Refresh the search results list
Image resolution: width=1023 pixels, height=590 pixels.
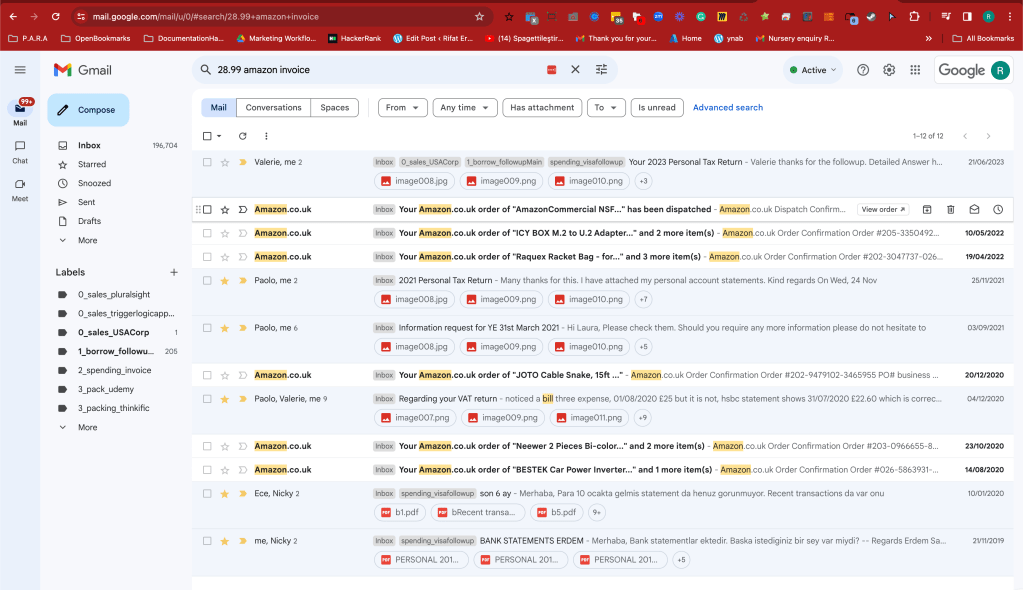point(243,136)
